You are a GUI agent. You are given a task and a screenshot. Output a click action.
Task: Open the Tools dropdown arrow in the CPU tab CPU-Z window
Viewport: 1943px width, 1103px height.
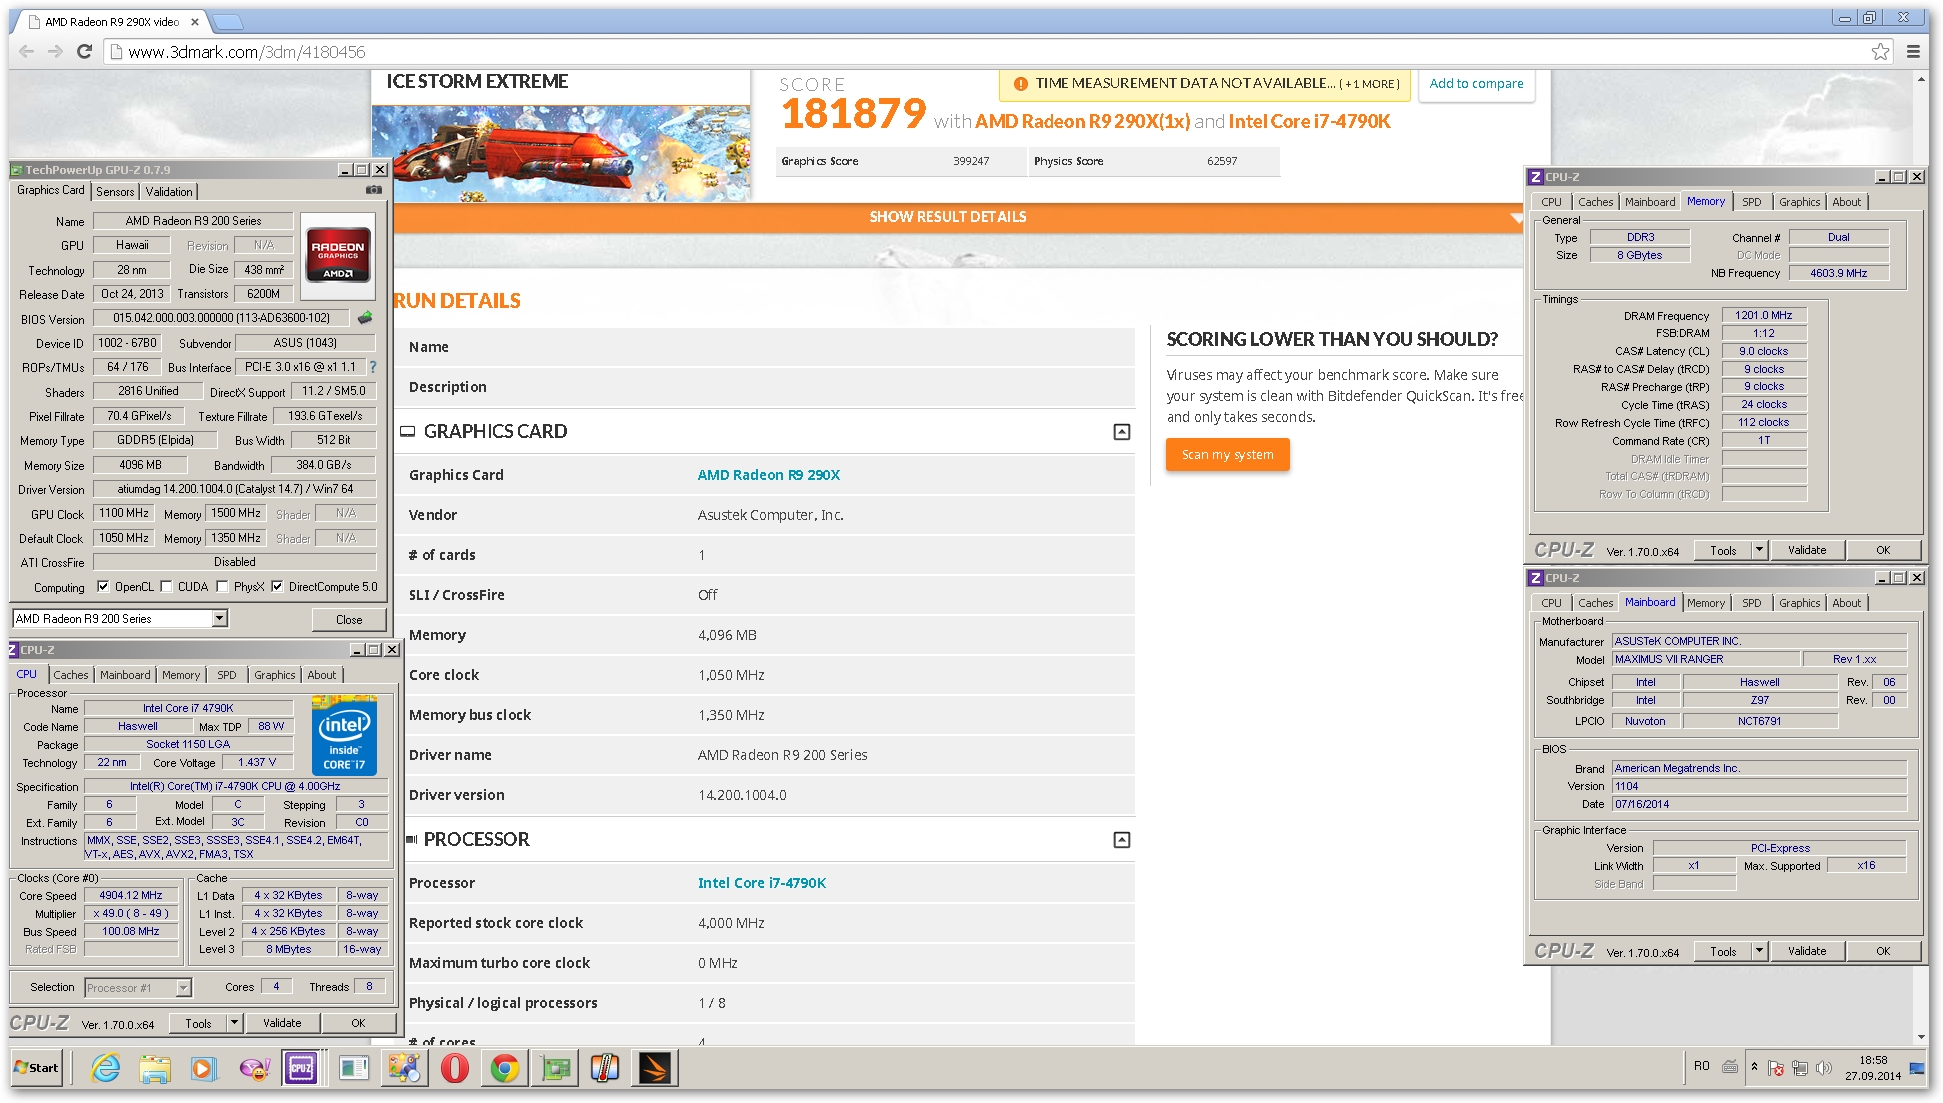coord(234,1023)
